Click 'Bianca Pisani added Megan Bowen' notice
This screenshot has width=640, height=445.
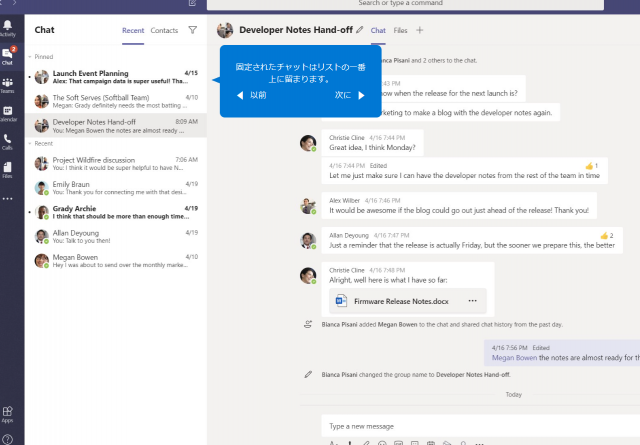442,325
